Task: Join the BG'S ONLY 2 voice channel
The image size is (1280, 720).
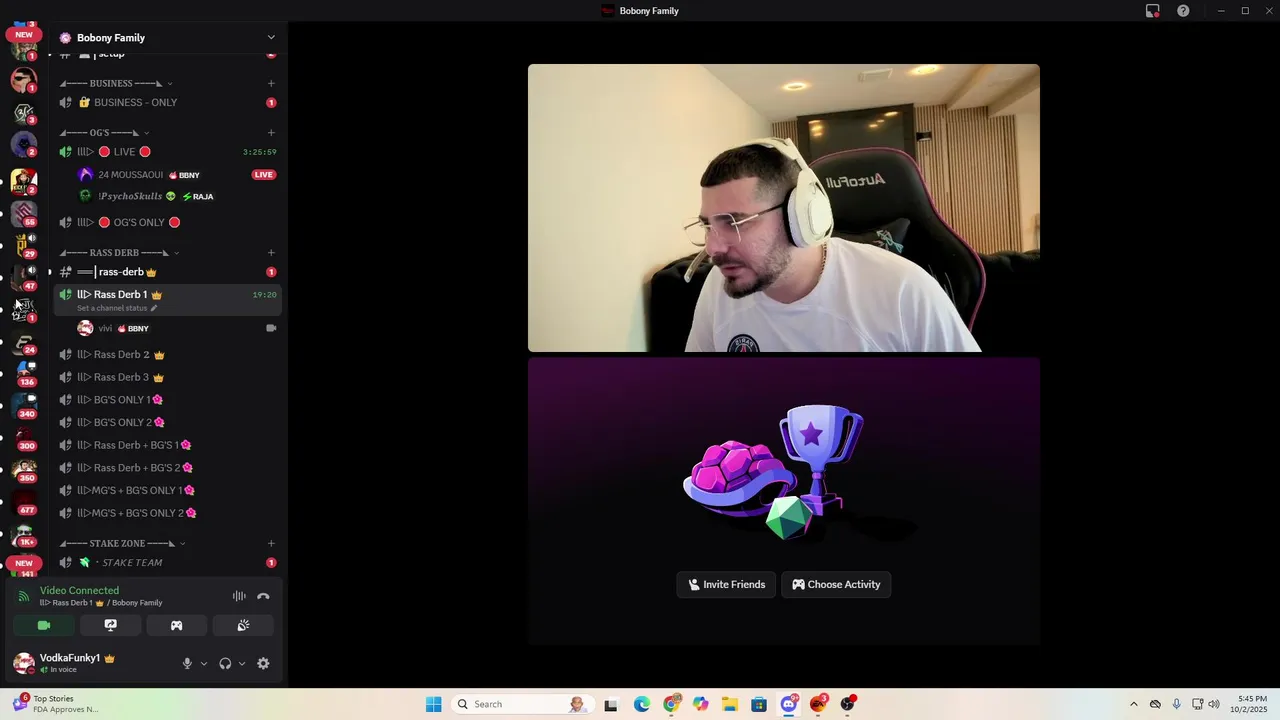Action: [x=167, y=422]
